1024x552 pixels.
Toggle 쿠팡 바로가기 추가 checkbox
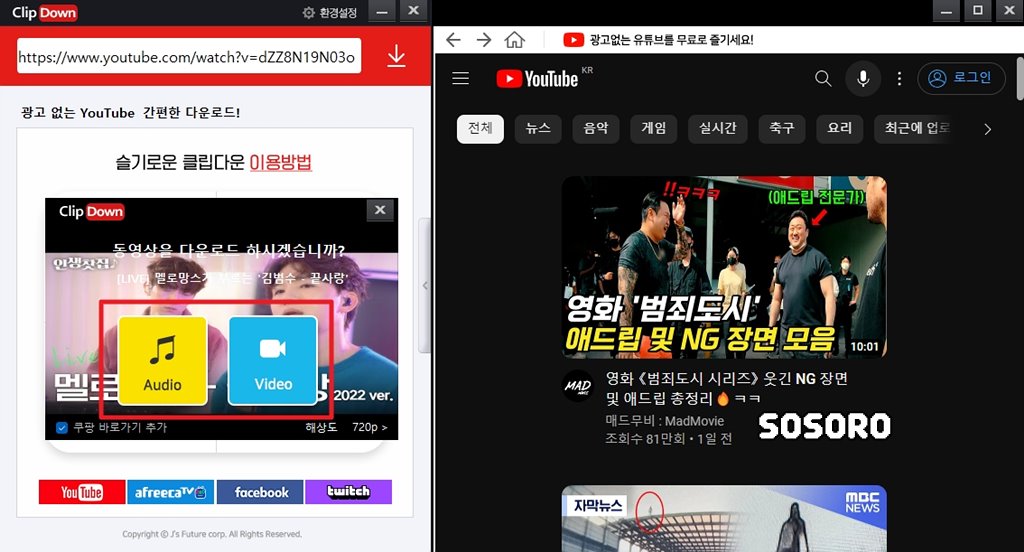pos(62,428)
